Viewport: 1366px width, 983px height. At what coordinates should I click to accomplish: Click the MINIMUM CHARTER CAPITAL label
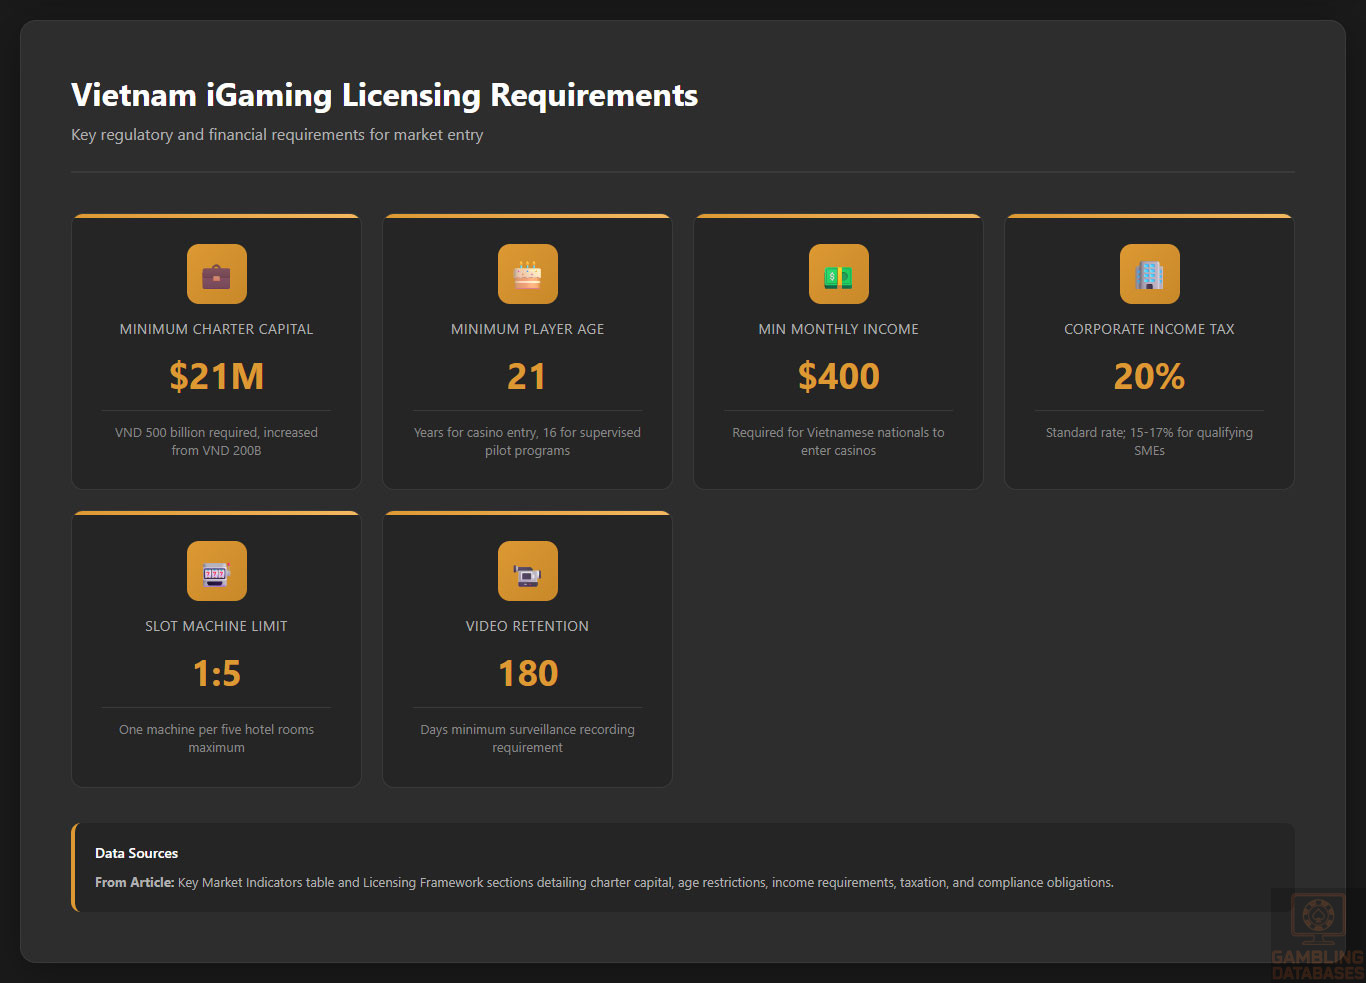(216, 329)
